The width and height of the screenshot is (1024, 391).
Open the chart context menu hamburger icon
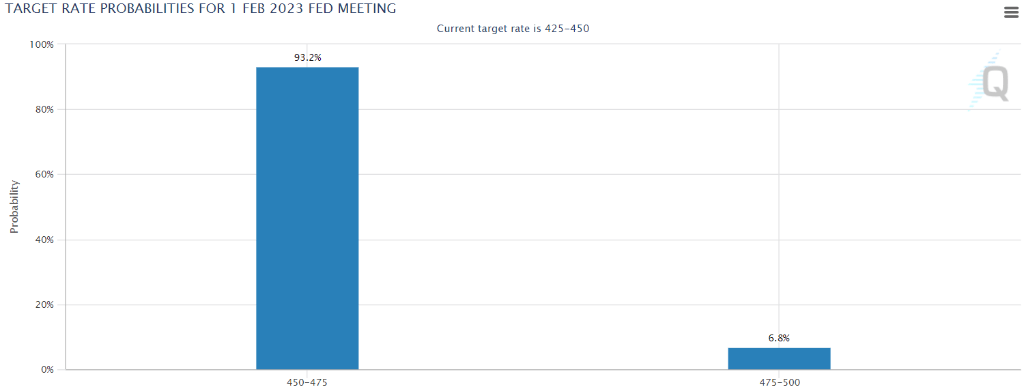pos(1011,12)
